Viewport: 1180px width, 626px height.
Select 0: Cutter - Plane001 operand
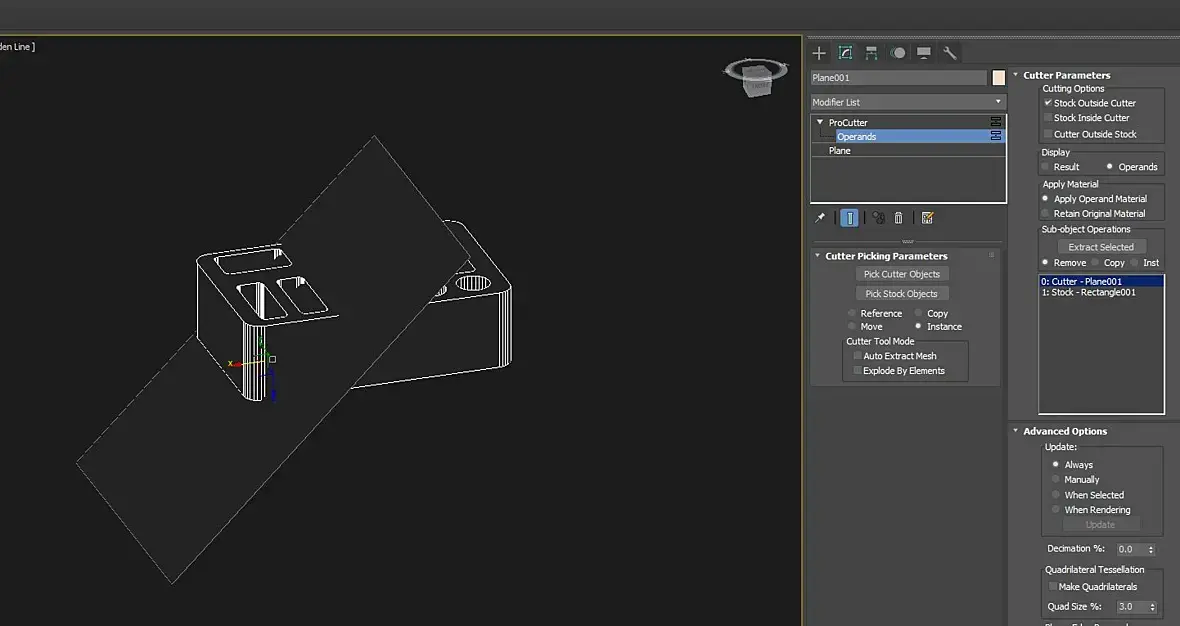(1101, 281)
